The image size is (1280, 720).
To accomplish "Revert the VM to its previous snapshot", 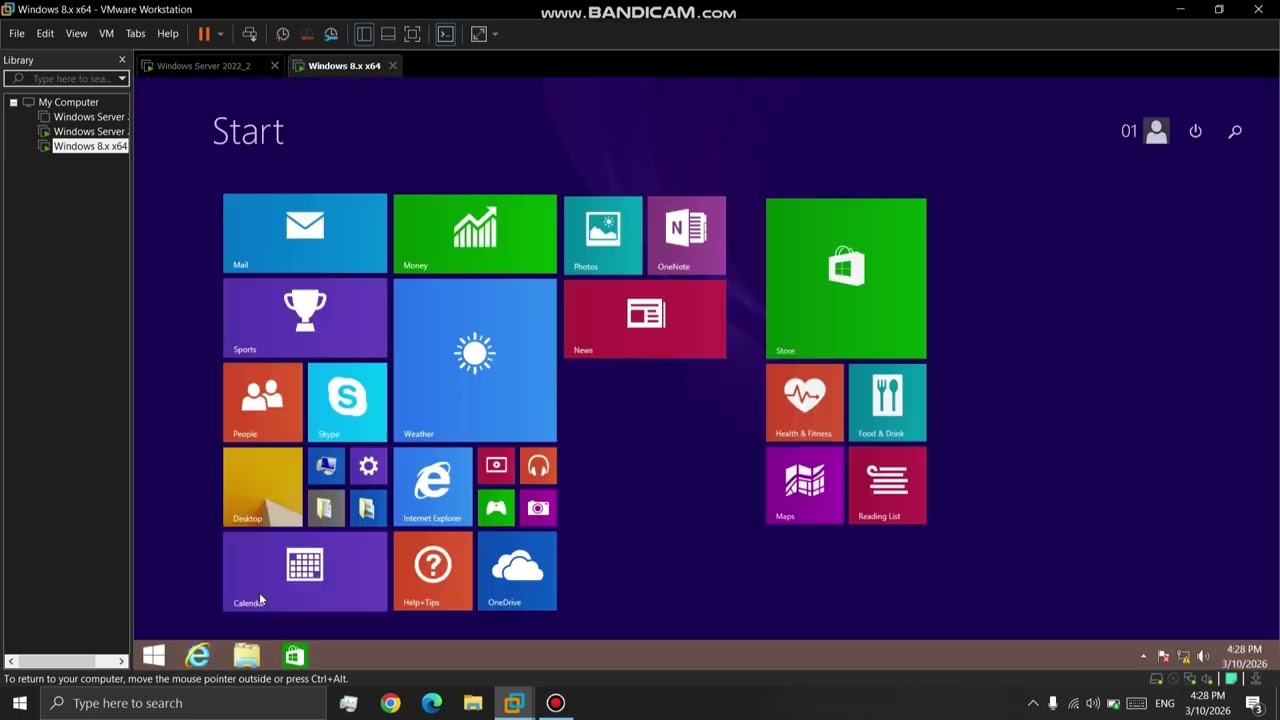I will [307, 34].
